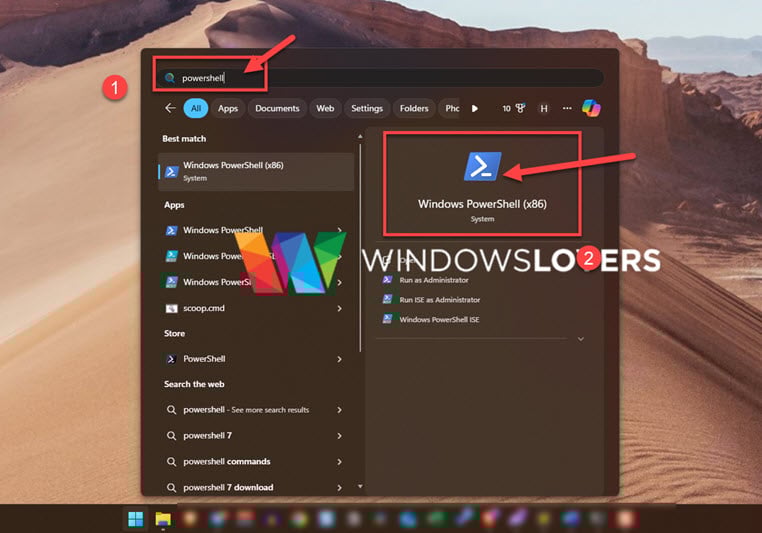Click the first Windows PowerShell icon under Apps
Screen dimensions: 762x533
tap(171, 230)
